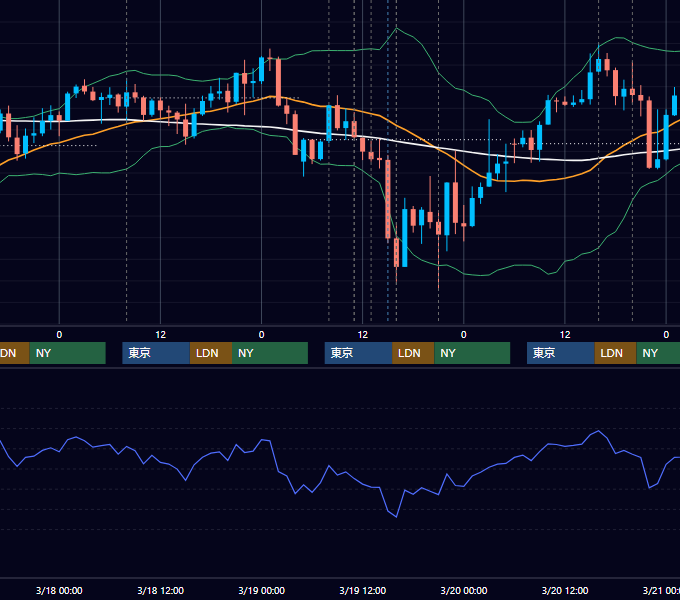This screenshot has height=600, width=680.
Task: Click the upper Bollinger band peak after 3/19 12:00
Action: point(396,29)
